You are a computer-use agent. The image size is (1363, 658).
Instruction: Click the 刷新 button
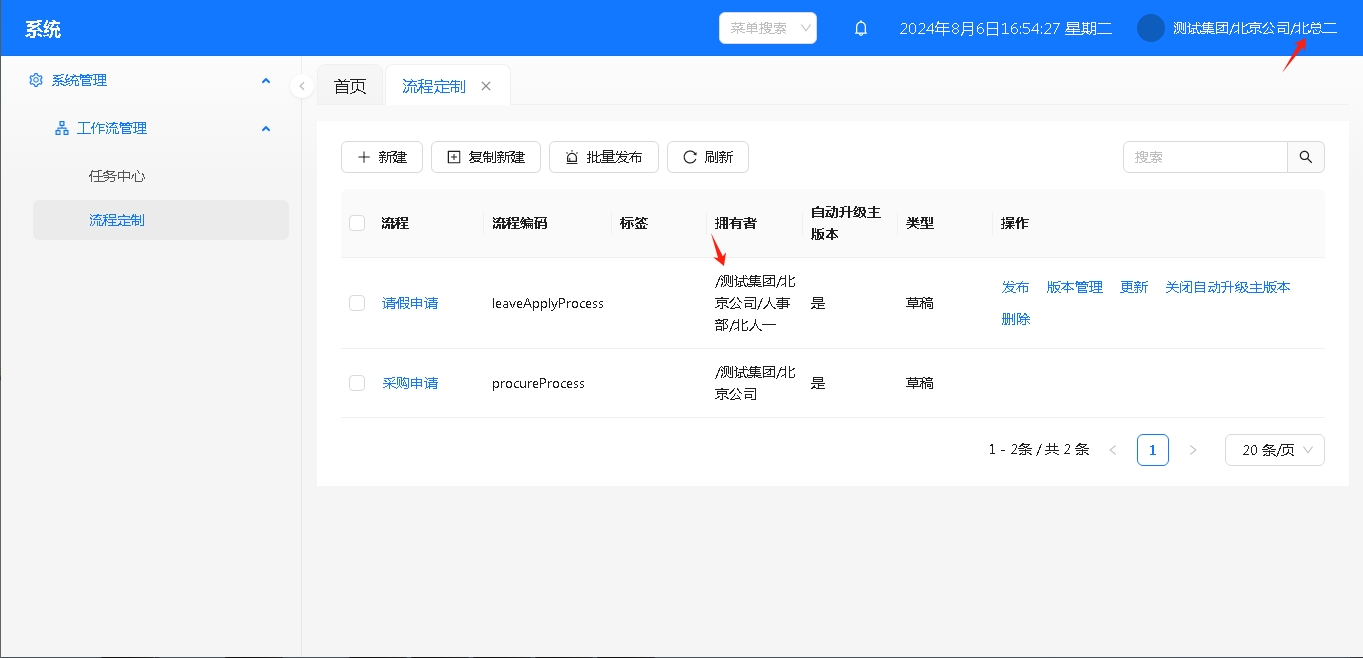pyautogui.click(x=708, y=157)
